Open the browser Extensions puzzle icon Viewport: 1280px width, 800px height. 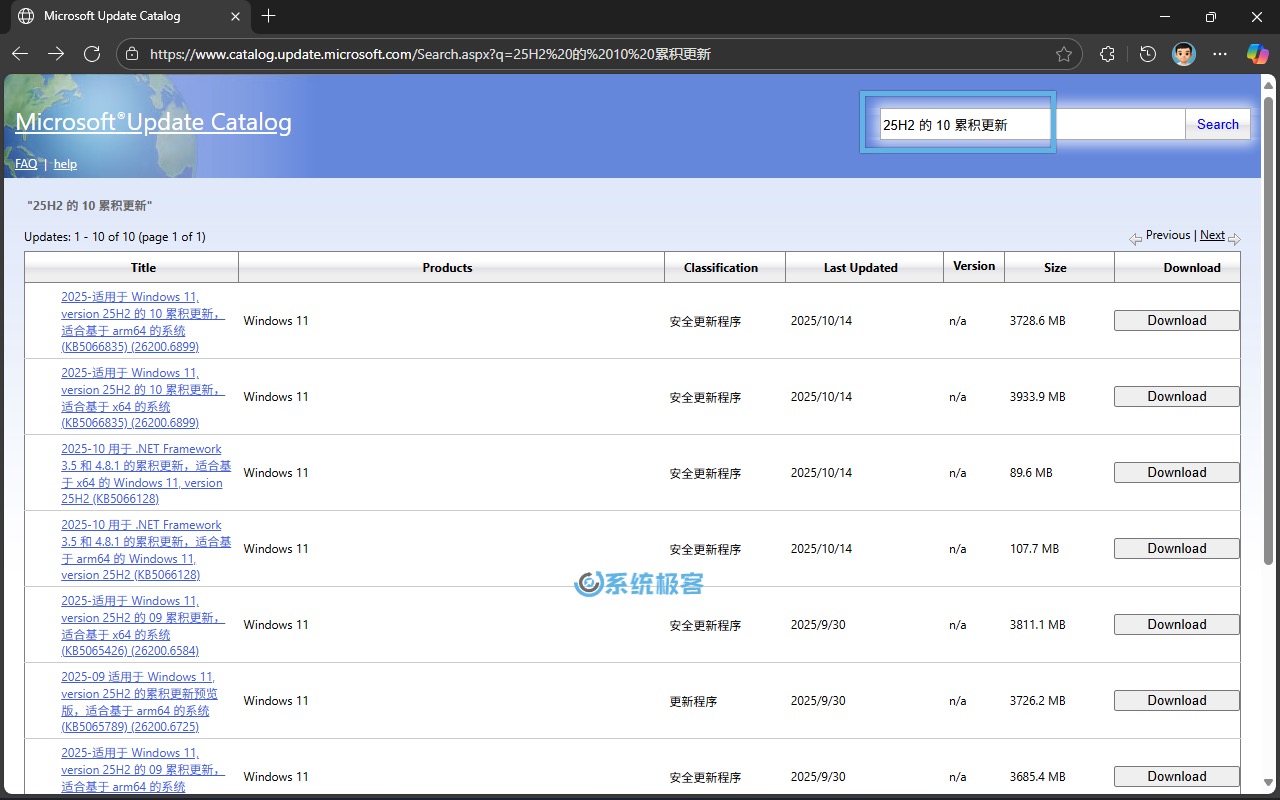tap(1107, 54)
